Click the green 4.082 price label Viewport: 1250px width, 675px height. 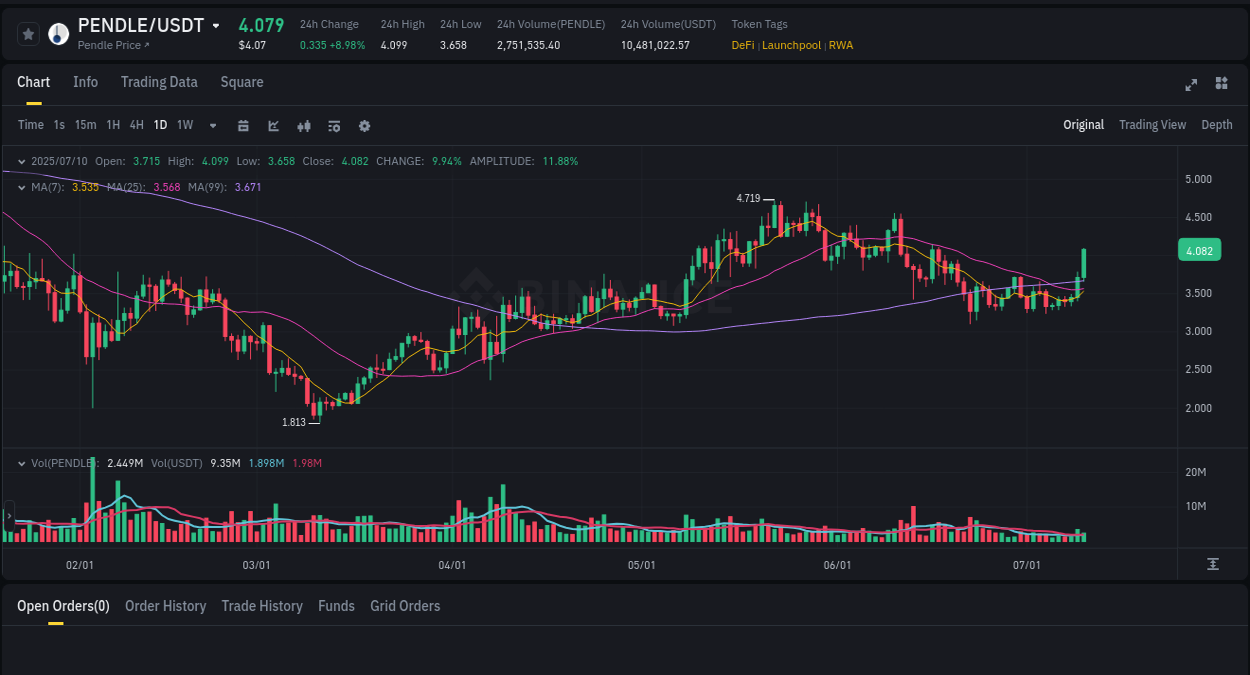coord(1198,249)
